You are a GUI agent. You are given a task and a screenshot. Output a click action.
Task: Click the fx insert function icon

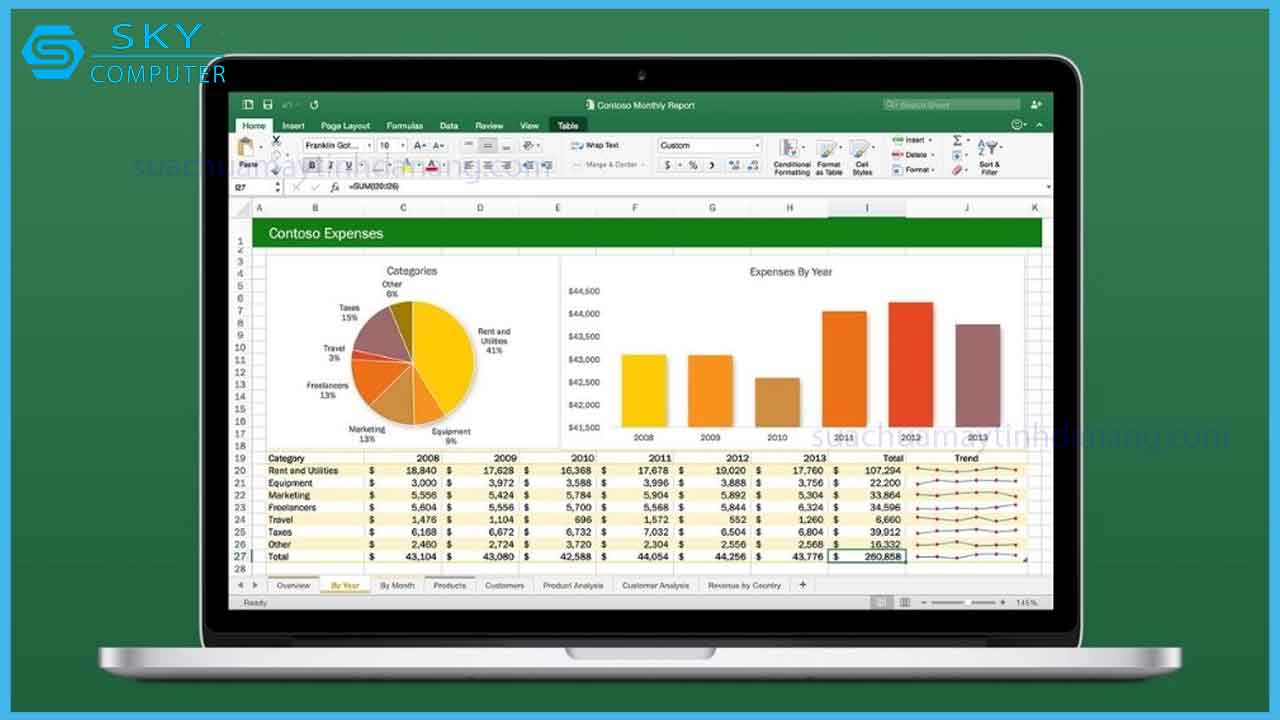[x=334, y=187]
